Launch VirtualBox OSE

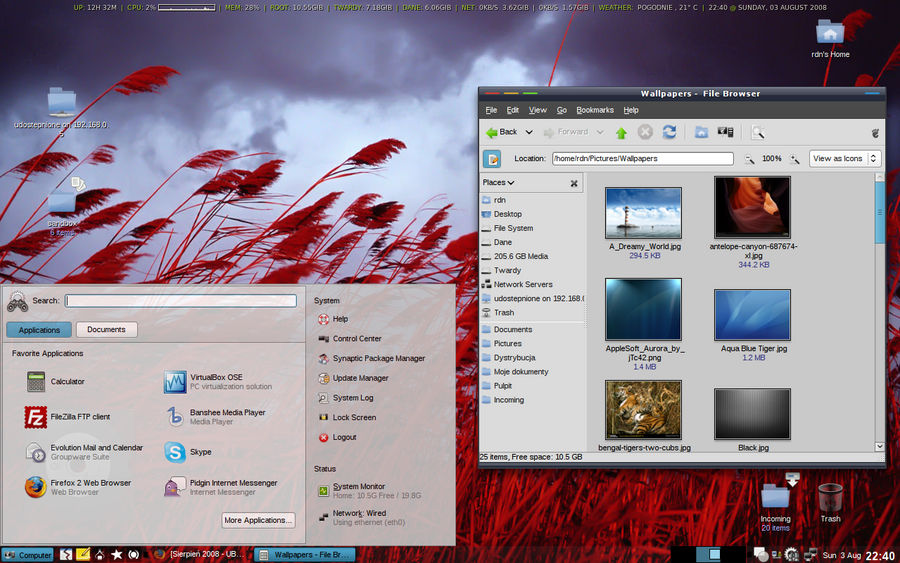pyautogui.click(x=218, y=382)
